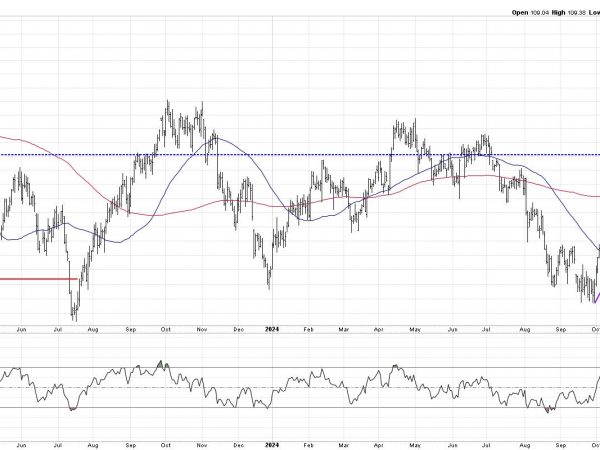Select the thick red horizontal support line
Screen dimensions: 600x450
click(38, 279)
